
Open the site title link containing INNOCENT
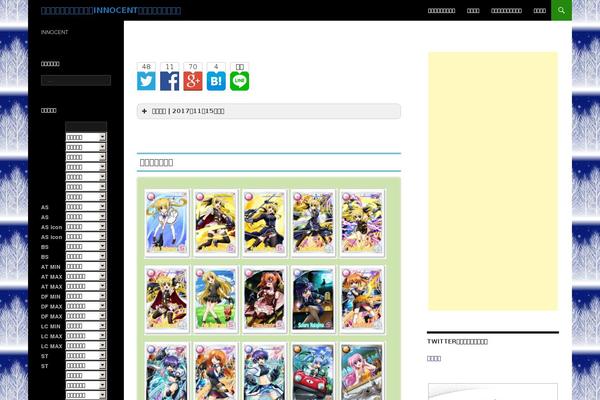point(111,10)
